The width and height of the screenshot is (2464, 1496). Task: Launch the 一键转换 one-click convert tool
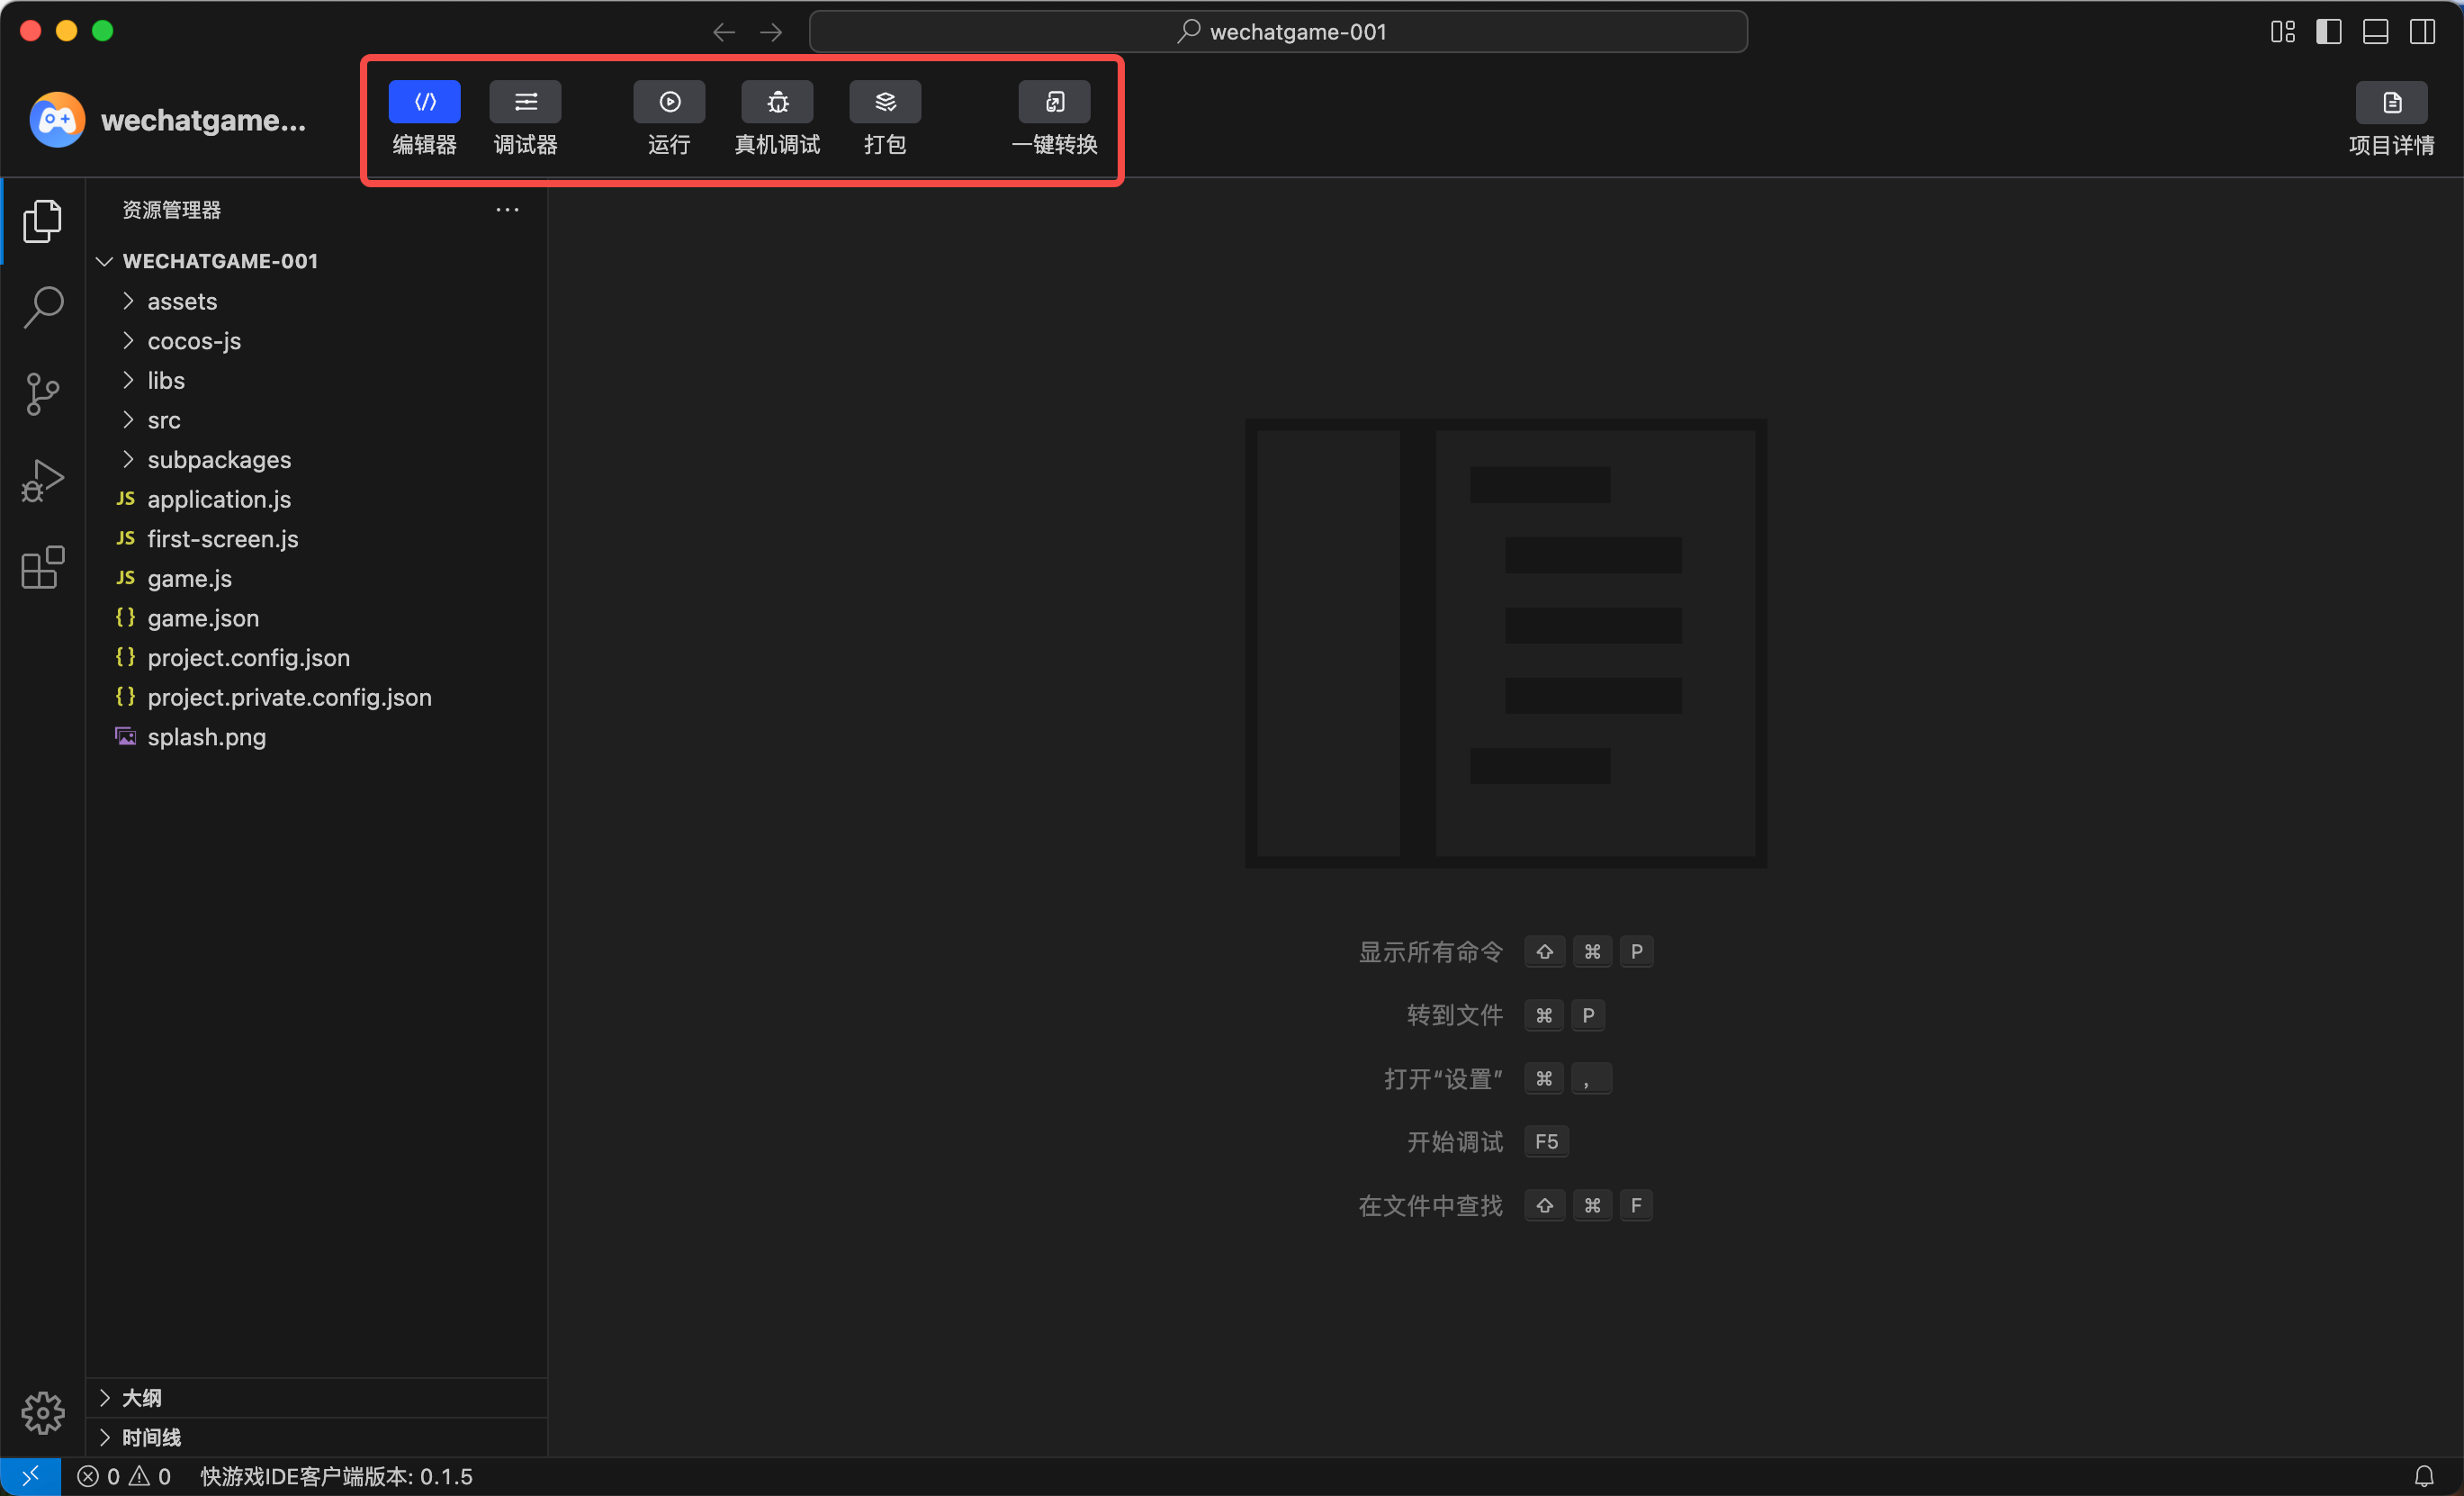coord(1054,102)
